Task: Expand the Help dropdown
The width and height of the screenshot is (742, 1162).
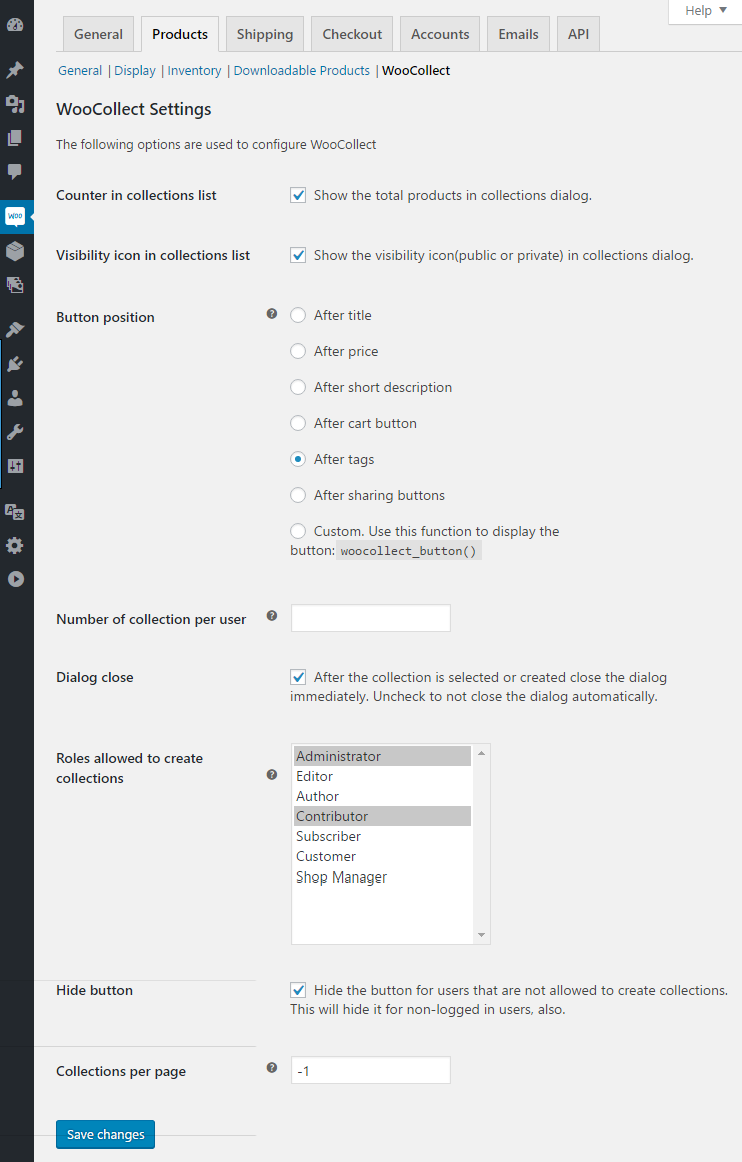Action: coord(705,11)
